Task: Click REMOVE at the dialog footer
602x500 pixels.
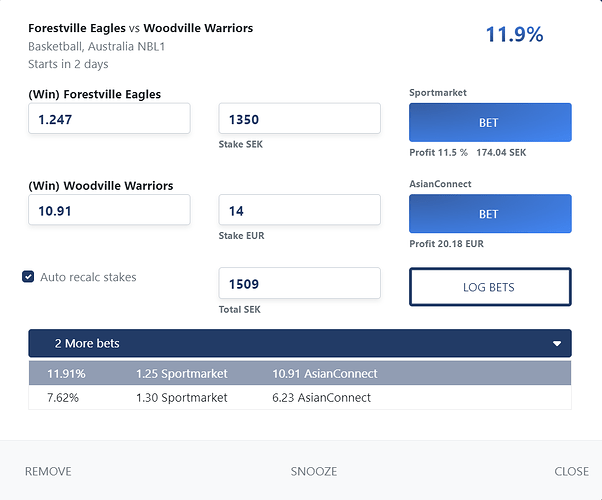Action: pos(48,471)
